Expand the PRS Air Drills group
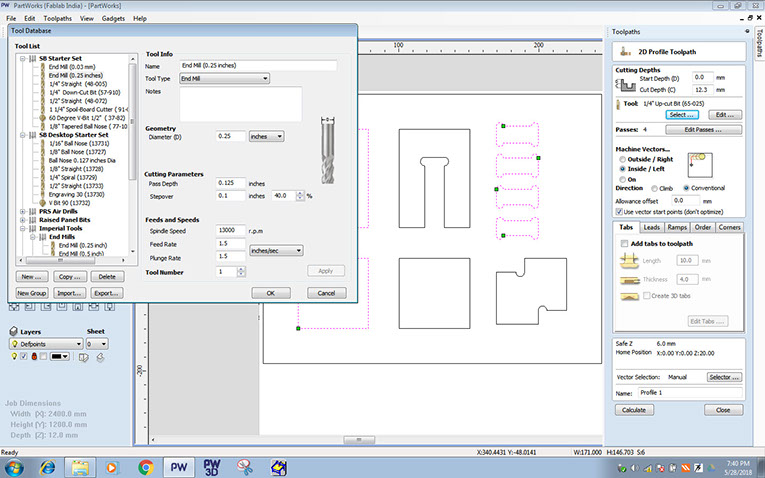Image resolution: width=765 pixels, height=478 pixels. (x=22, y=212)
